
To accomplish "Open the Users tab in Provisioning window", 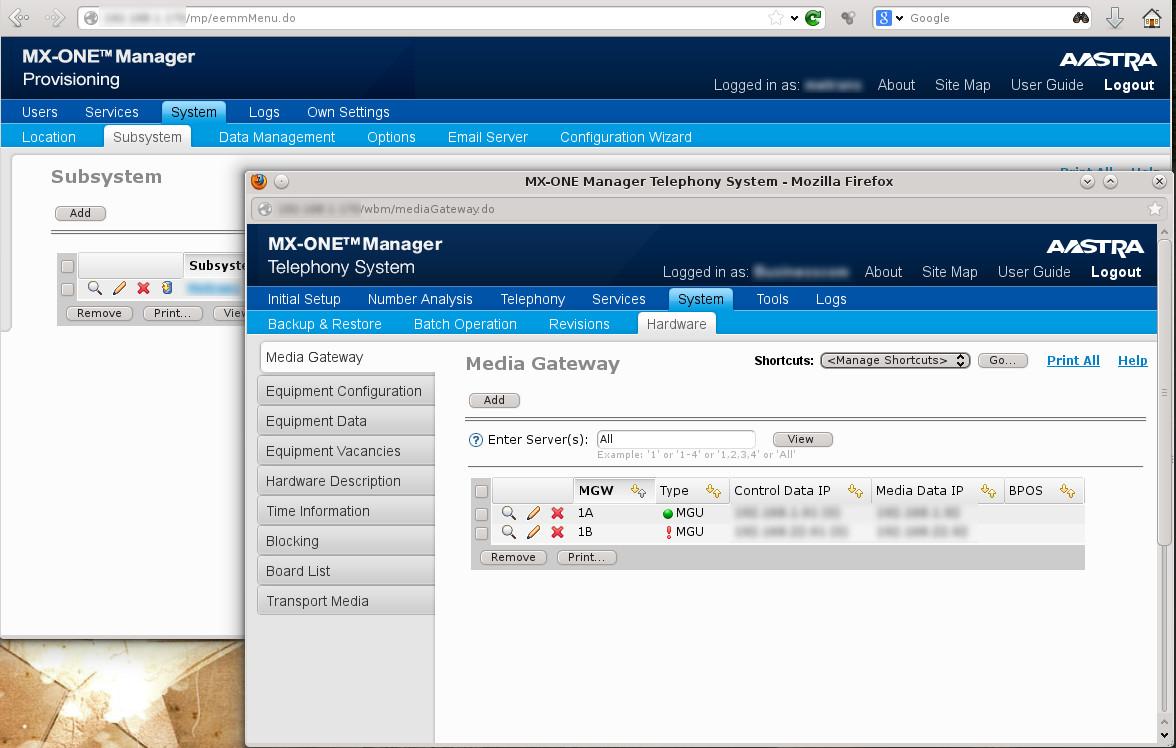I will (x=40, y=113).
